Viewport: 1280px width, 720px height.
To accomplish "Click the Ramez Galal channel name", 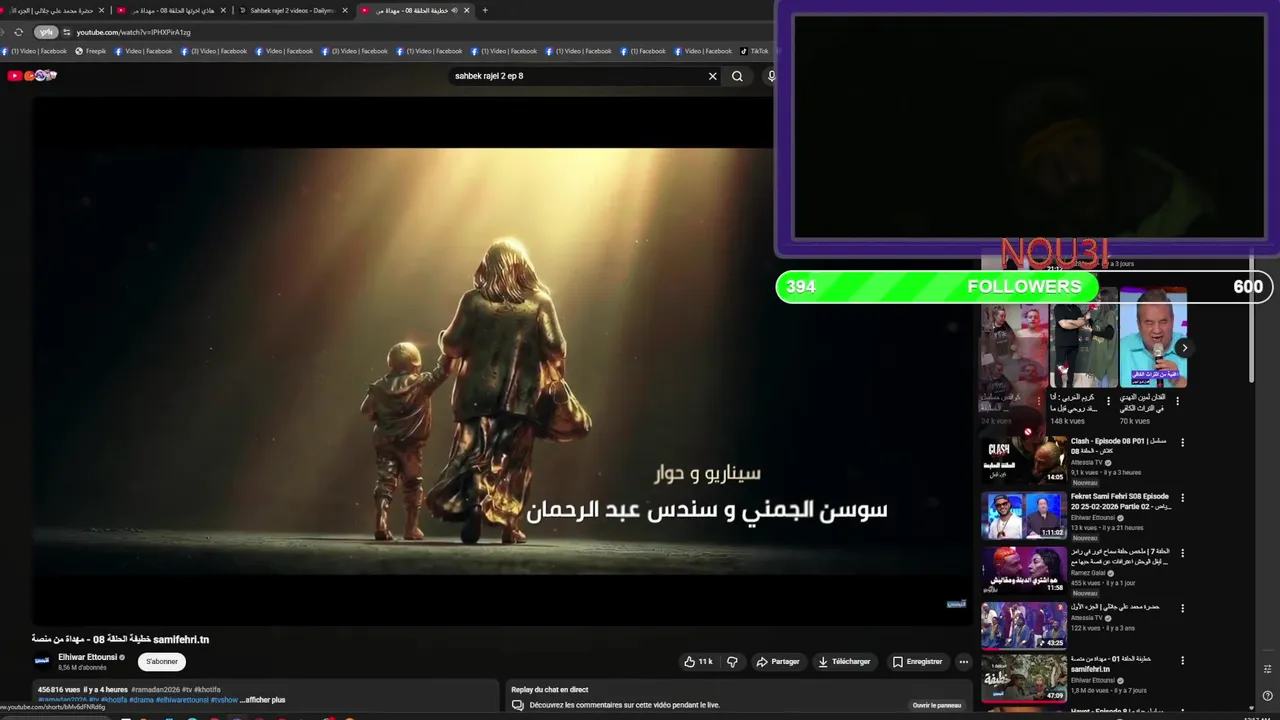I will tap(1088, 573).
